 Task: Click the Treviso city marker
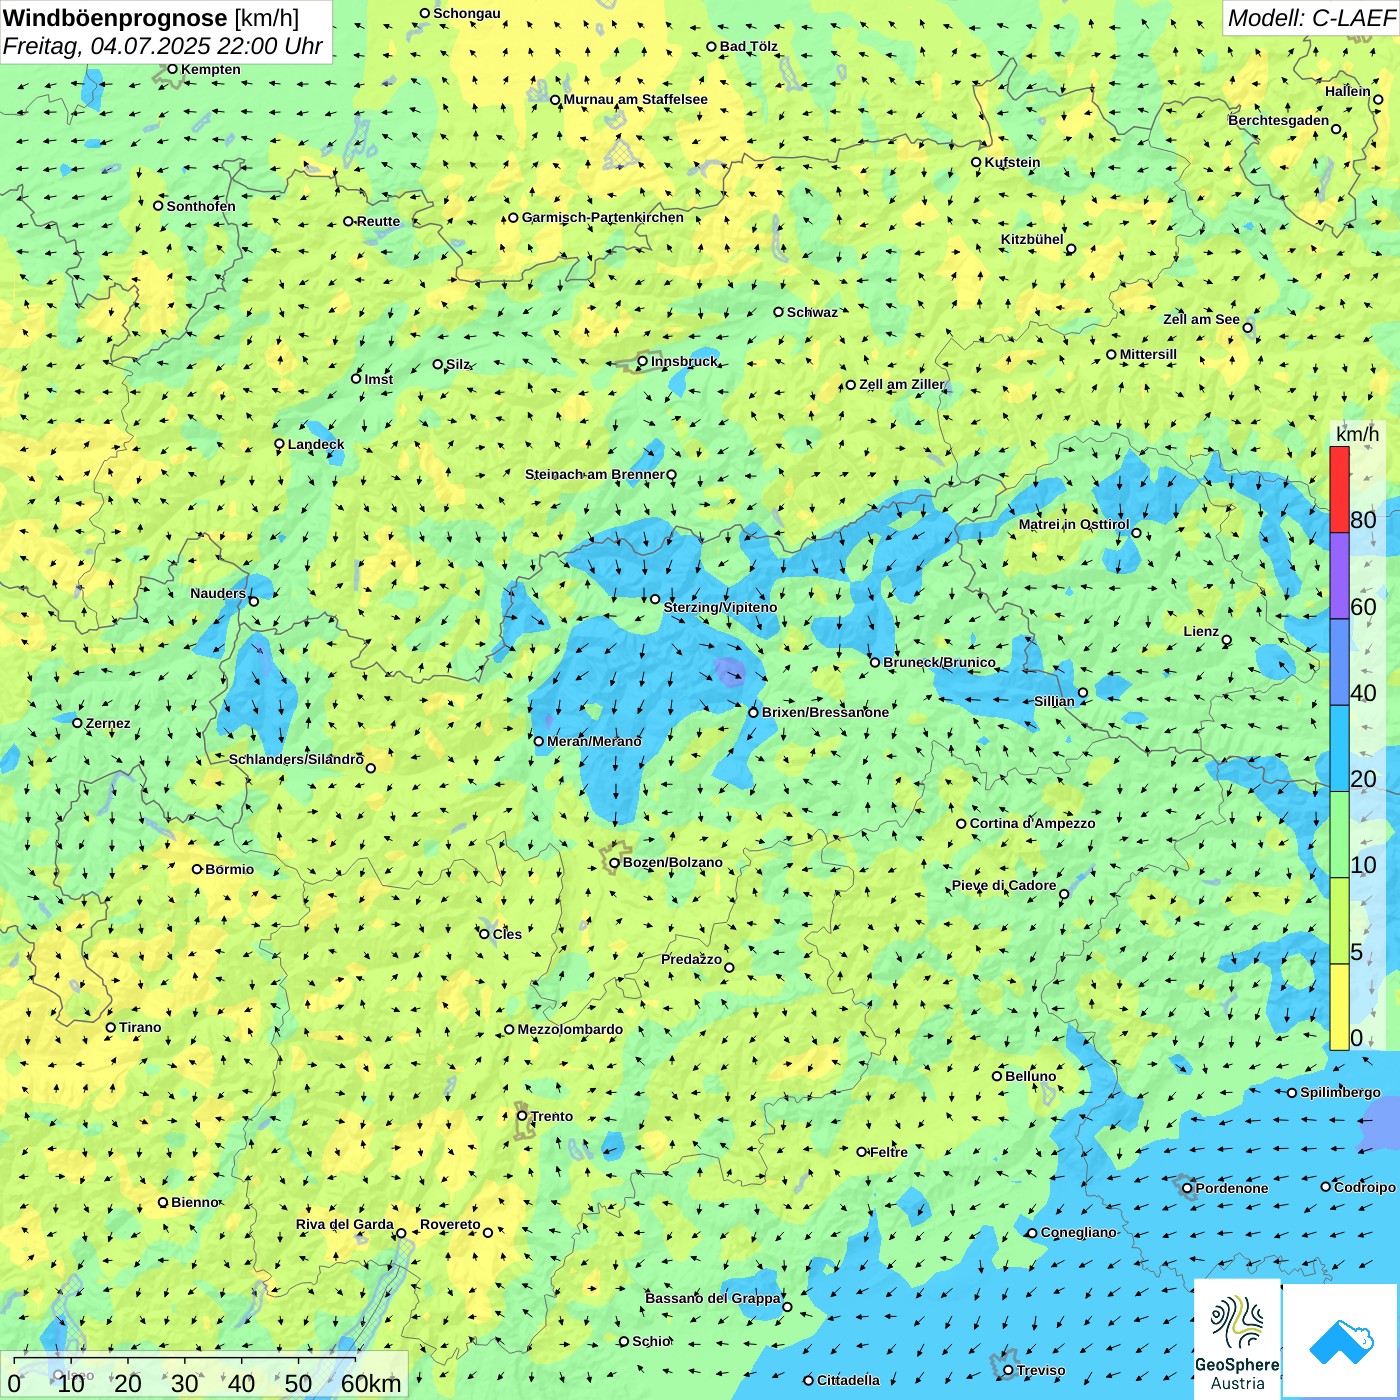click(1008, 1370)
